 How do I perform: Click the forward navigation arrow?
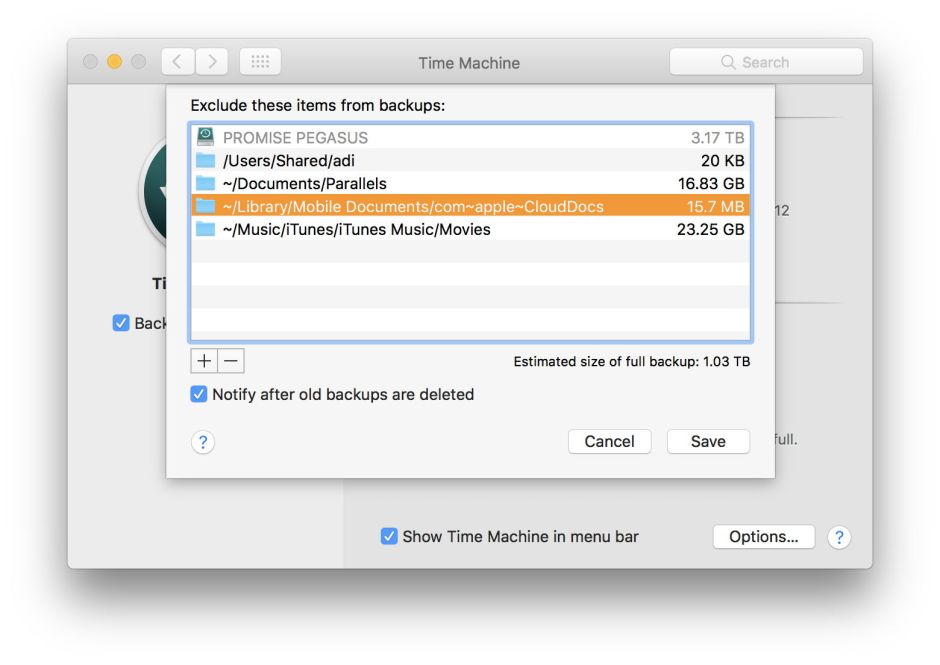pyautogui.click(x=212, y=60)
